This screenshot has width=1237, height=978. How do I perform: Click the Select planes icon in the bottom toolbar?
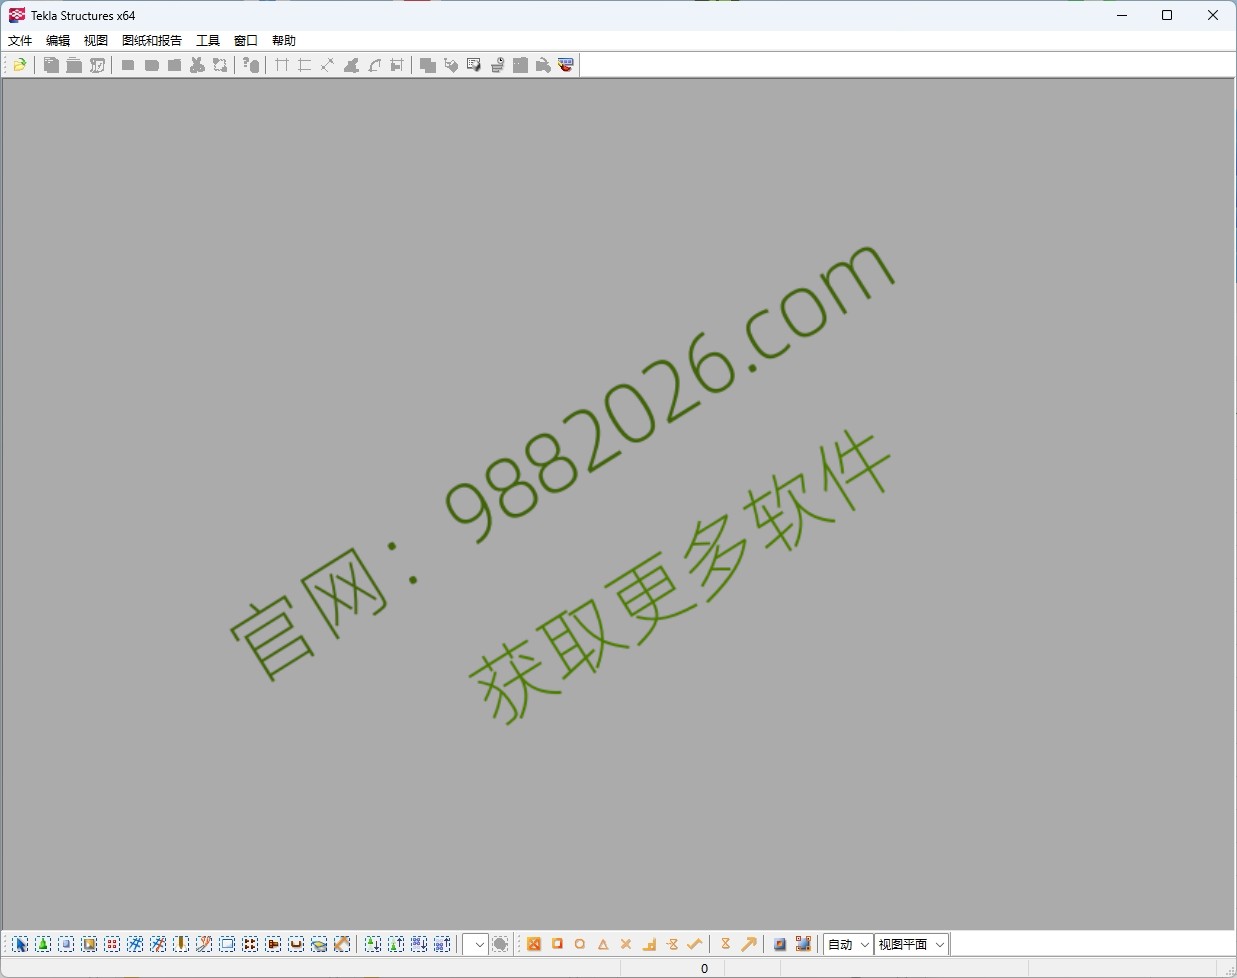tap(319, 944)
